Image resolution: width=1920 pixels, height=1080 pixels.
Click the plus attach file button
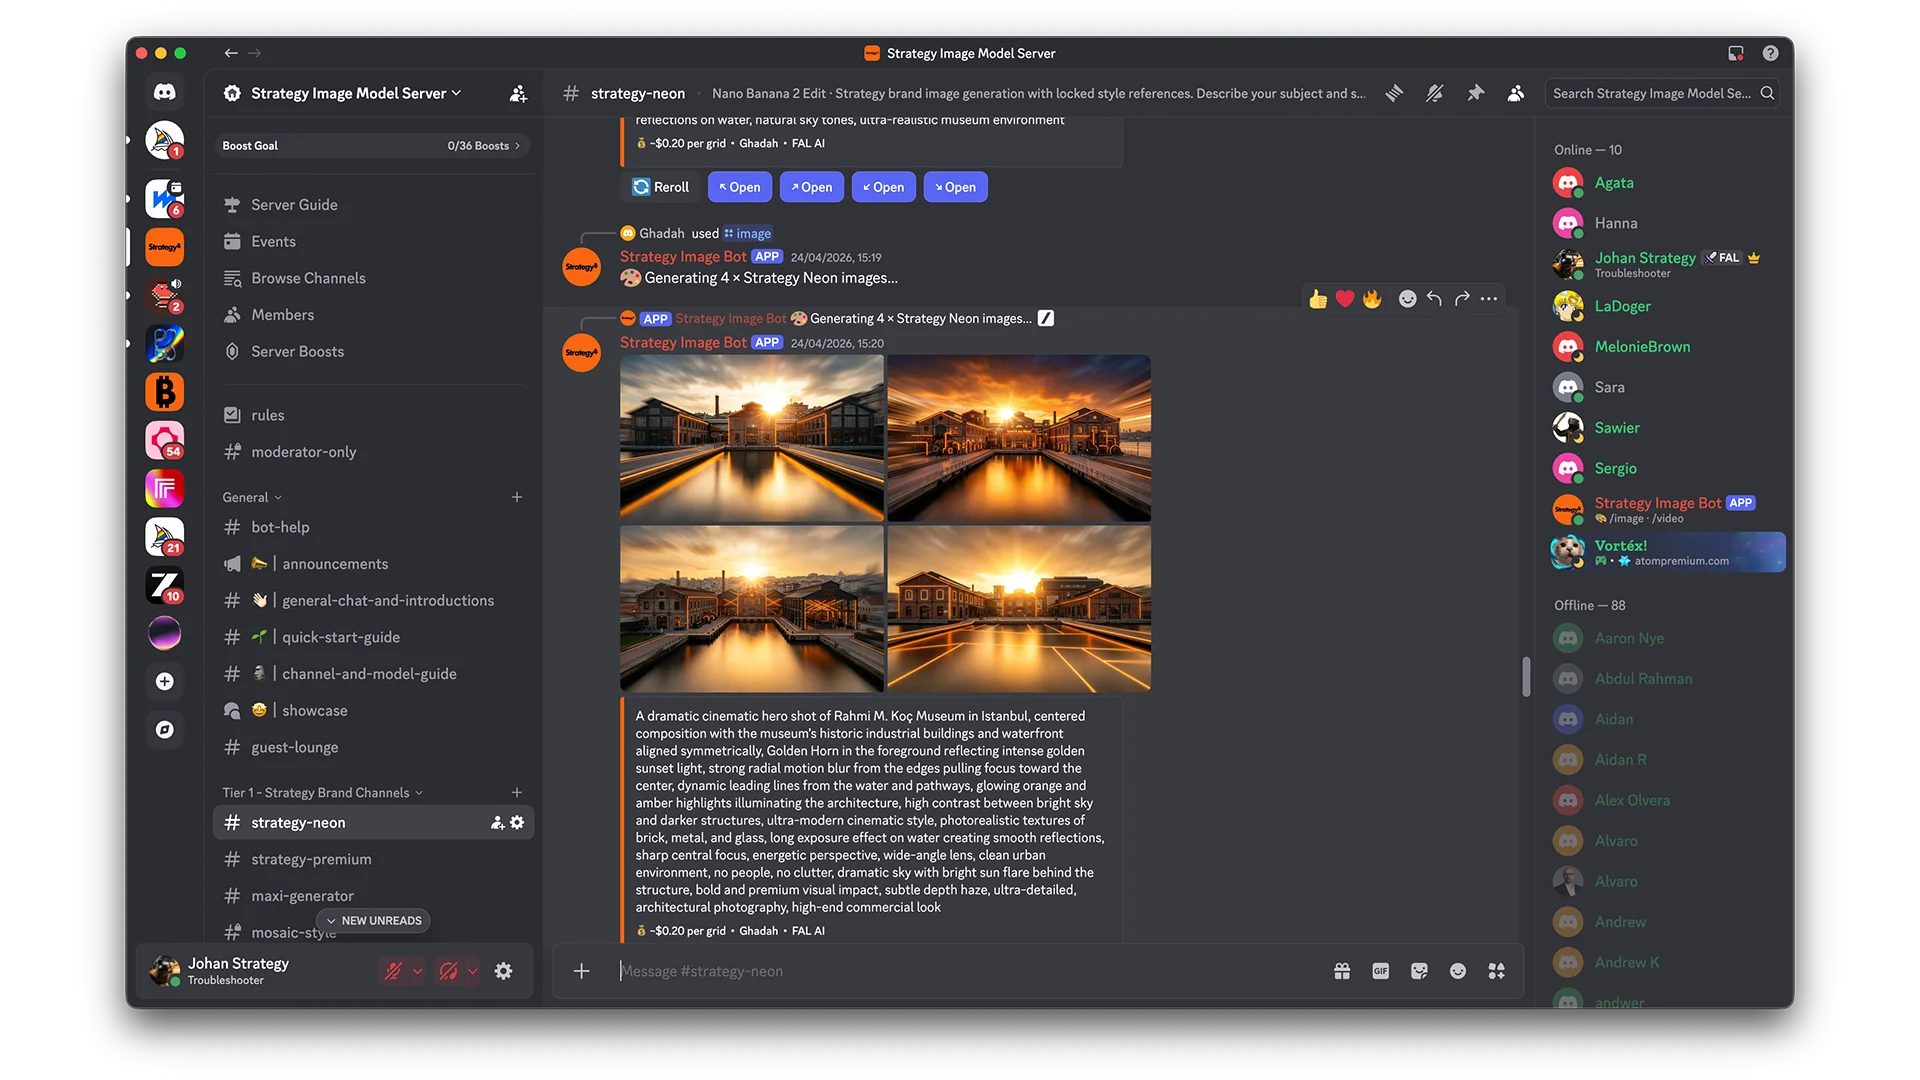(581, 971)
